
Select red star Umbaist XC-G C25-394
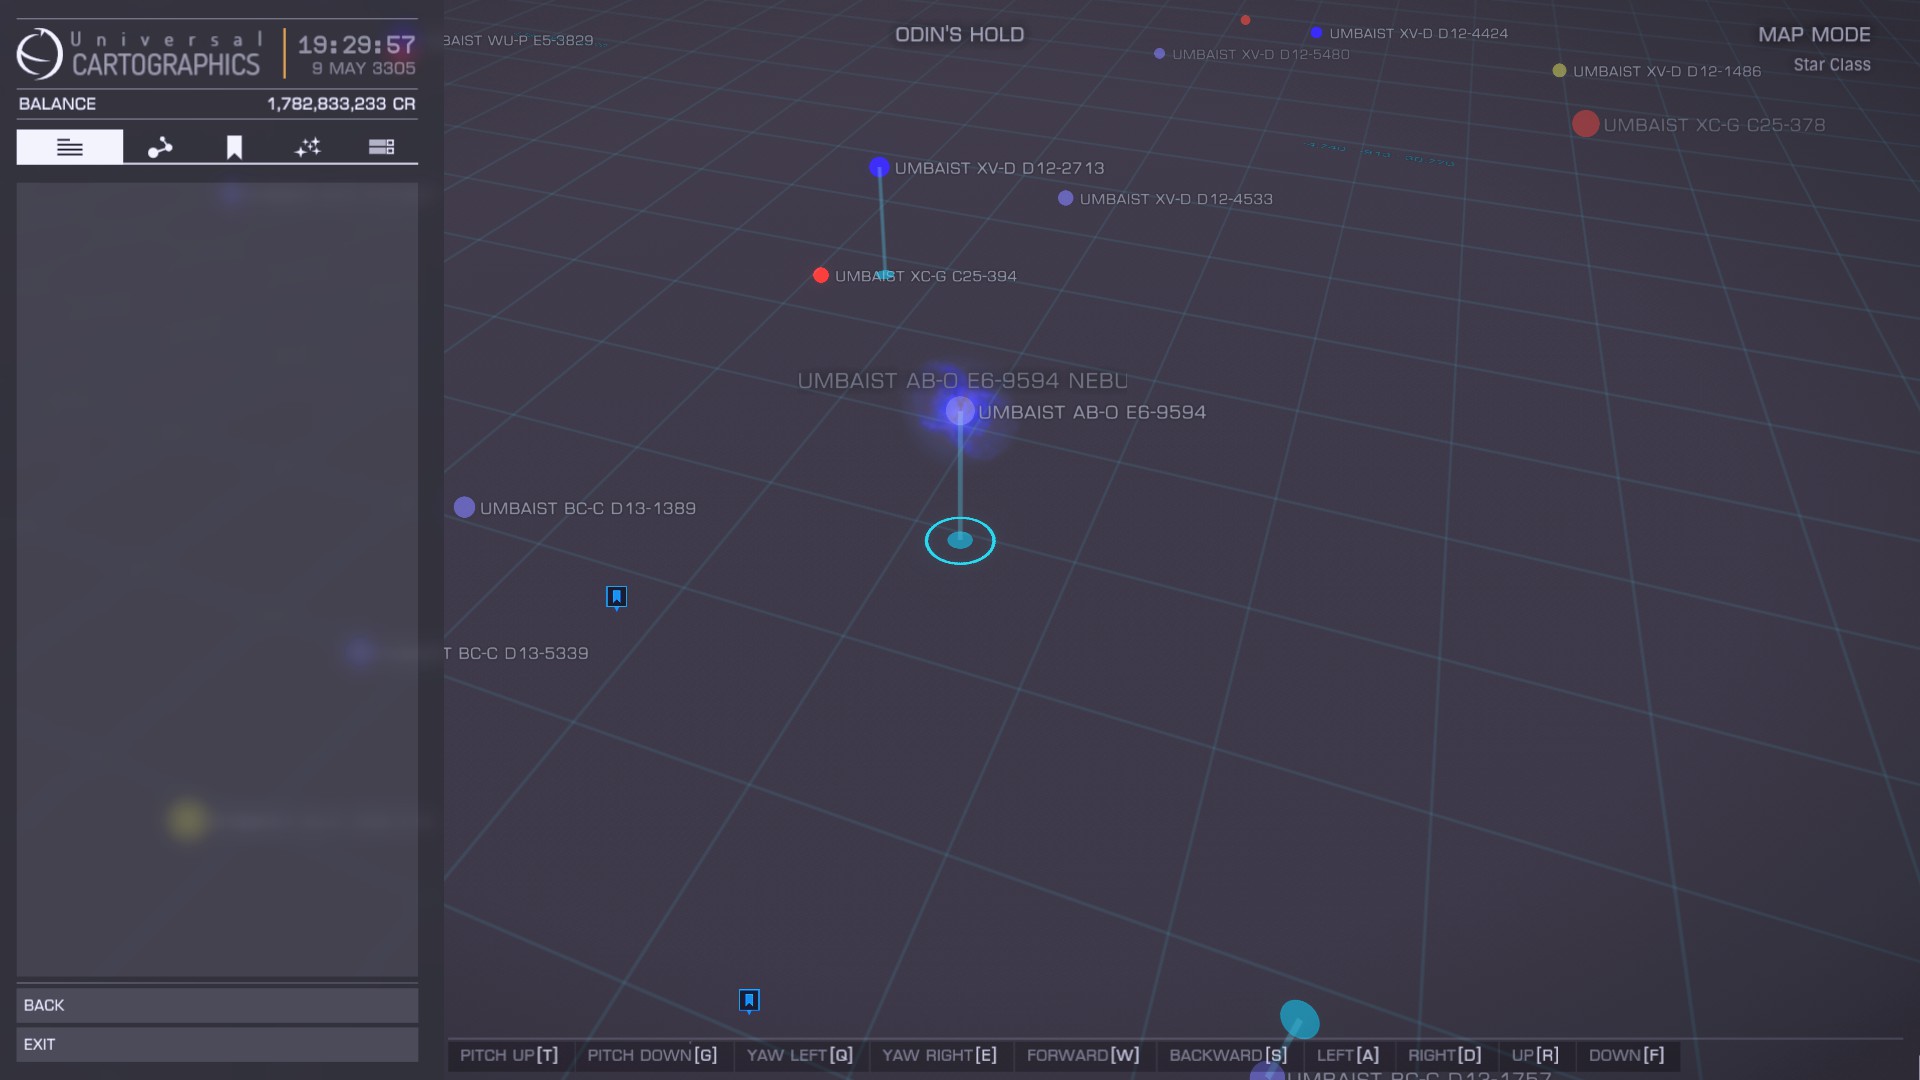point(821,275)
